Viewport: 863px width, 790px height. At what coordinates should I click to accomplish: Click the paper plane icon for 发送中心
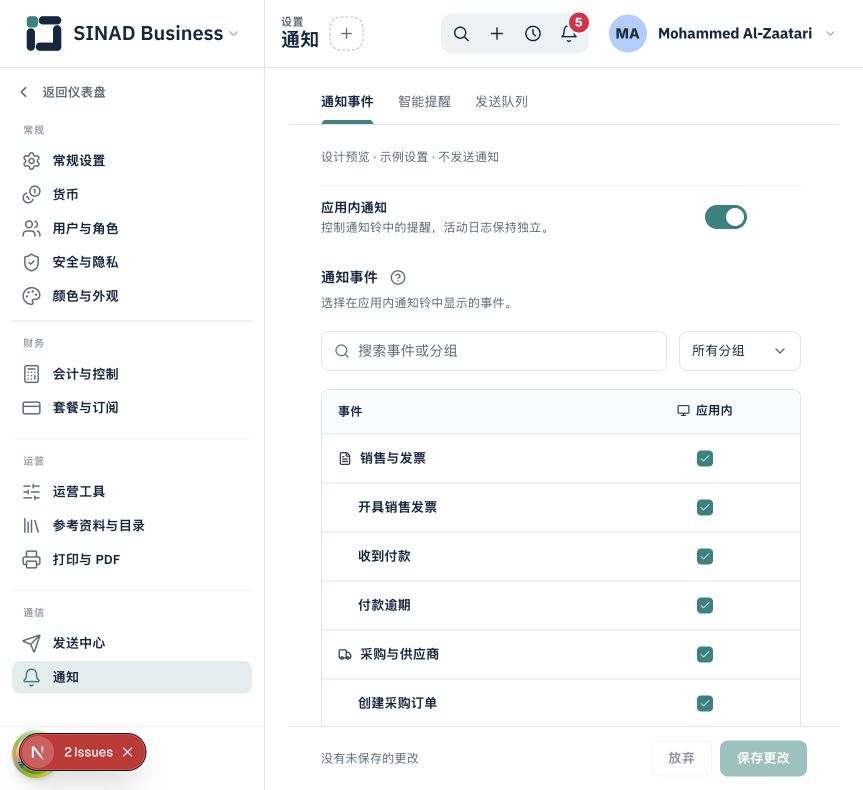click(31, 643)
